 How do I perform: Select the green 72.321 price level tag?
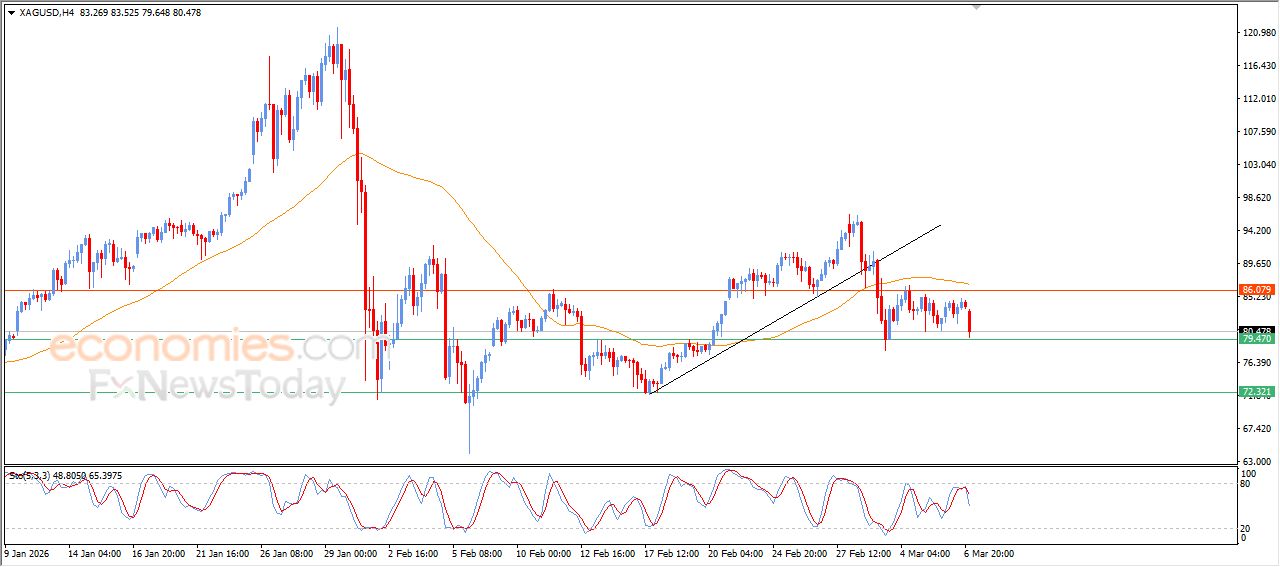(1257, 392)
